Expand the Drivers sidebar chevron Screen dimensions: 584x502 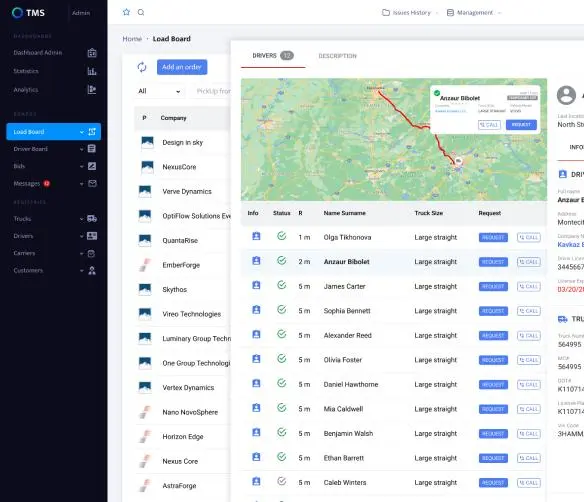tap(82, 236)
